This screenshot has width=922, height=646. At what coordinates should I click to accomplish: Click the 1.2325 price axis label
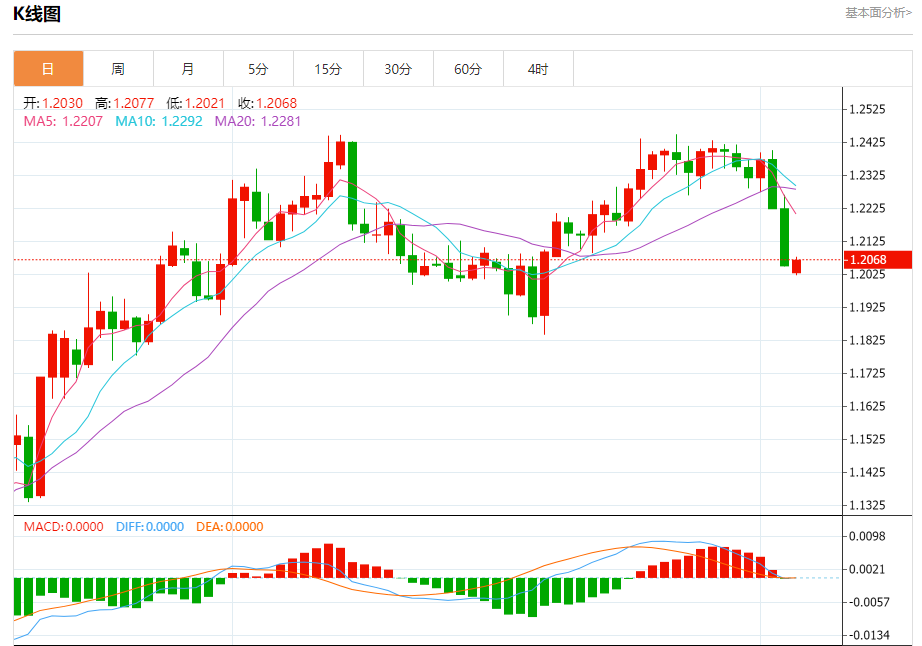tap(867, 175)
